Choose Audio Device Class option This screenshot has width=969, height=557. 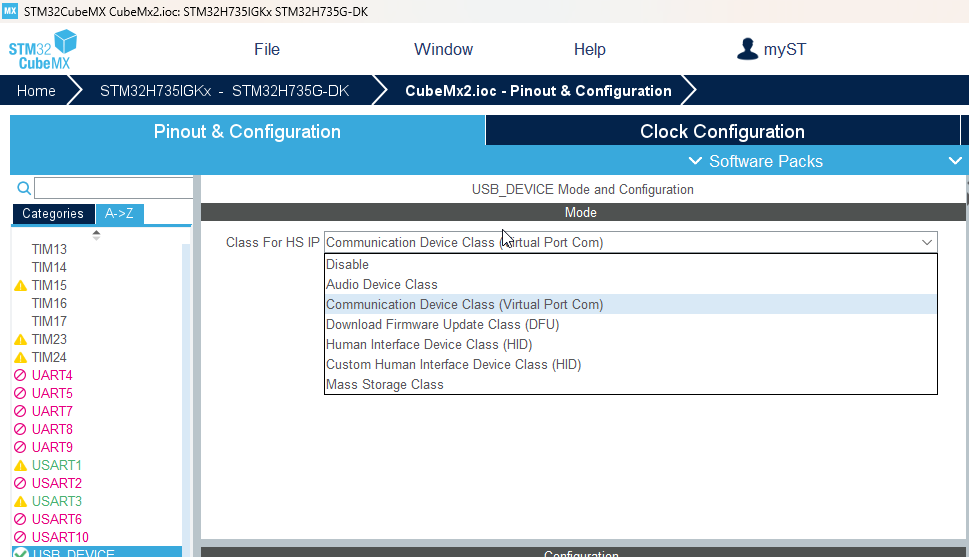click(630, 284)
